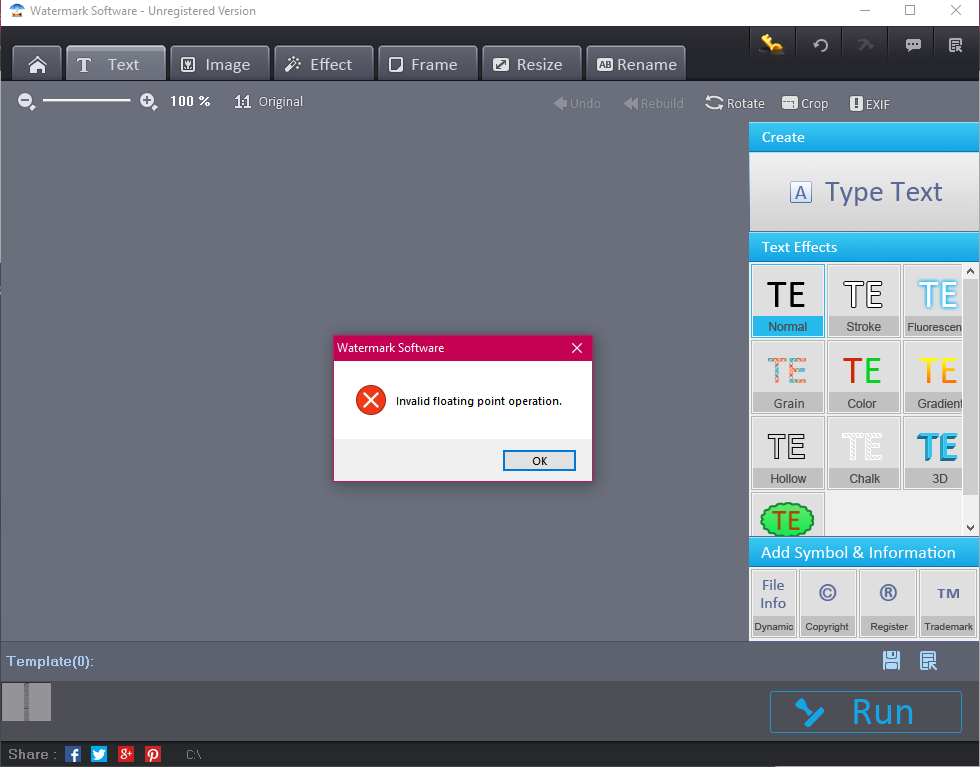Select the Fluorescent text effect
980x767 pixels.
coord(933,300)
